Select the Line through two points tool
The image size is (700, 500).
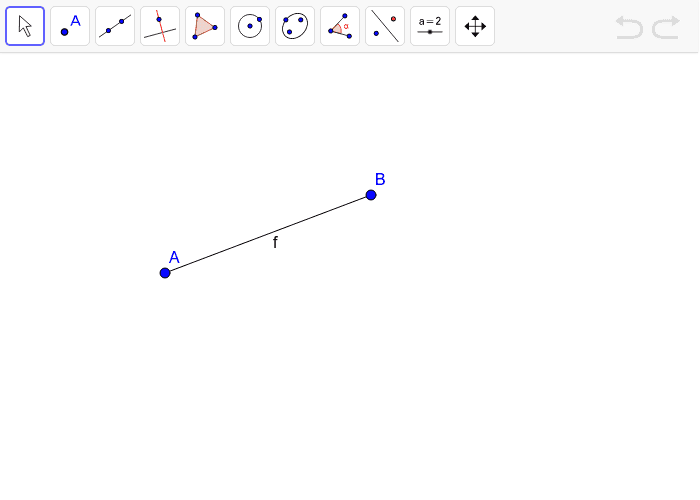115,26
